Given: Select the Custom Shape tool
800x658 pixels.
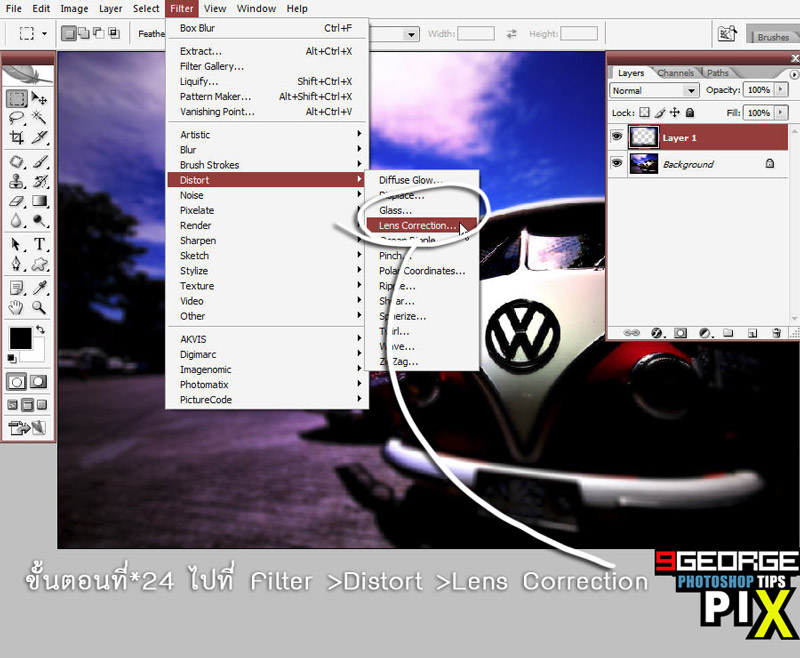Looking at the screenshot, I should click(39, 264).
